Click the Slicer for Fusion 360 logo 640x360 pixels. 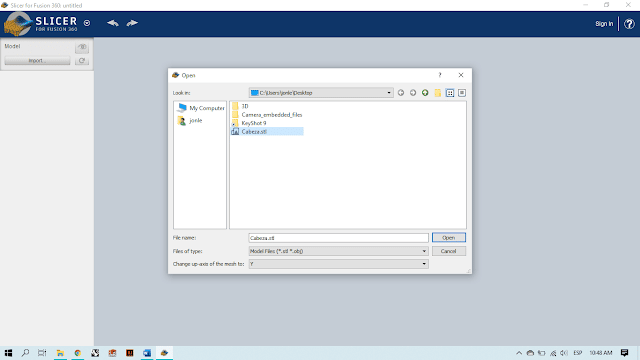(41, 24)
